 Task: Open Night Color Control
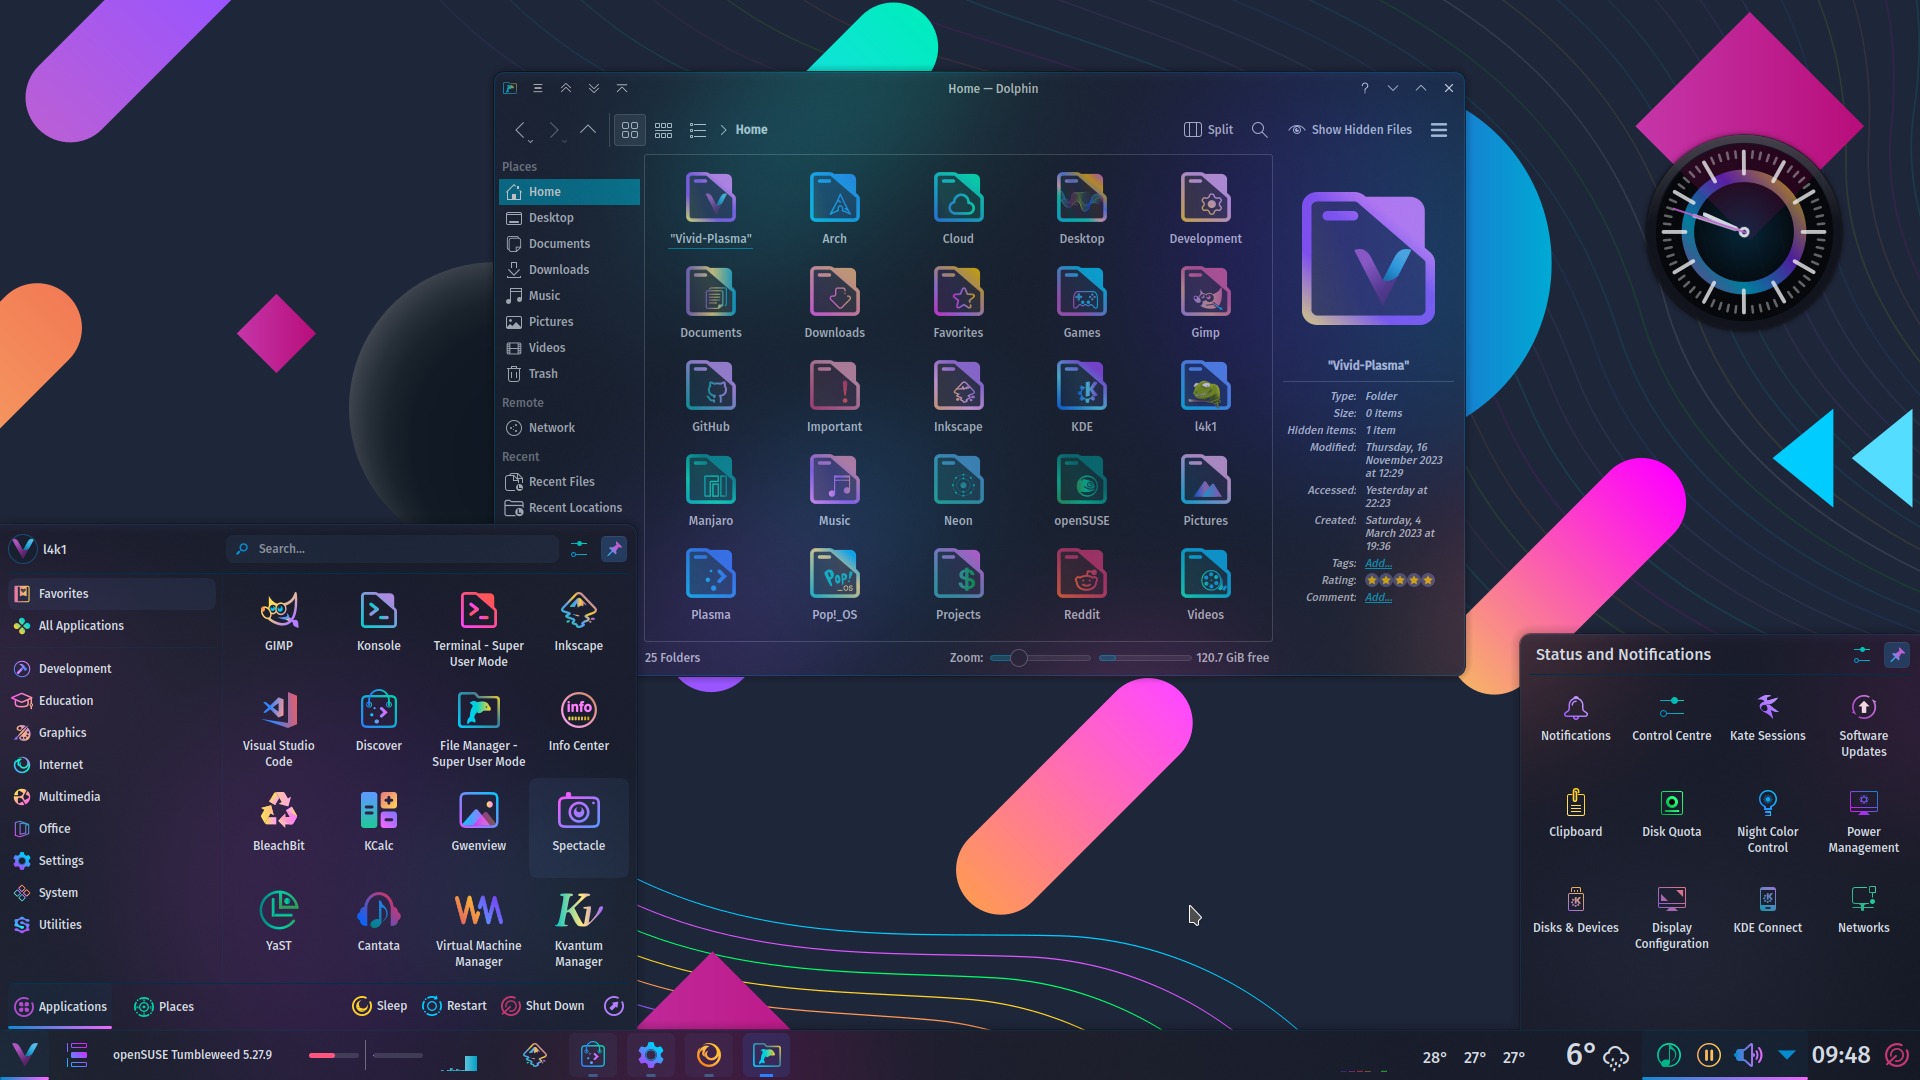(1768, 820)
